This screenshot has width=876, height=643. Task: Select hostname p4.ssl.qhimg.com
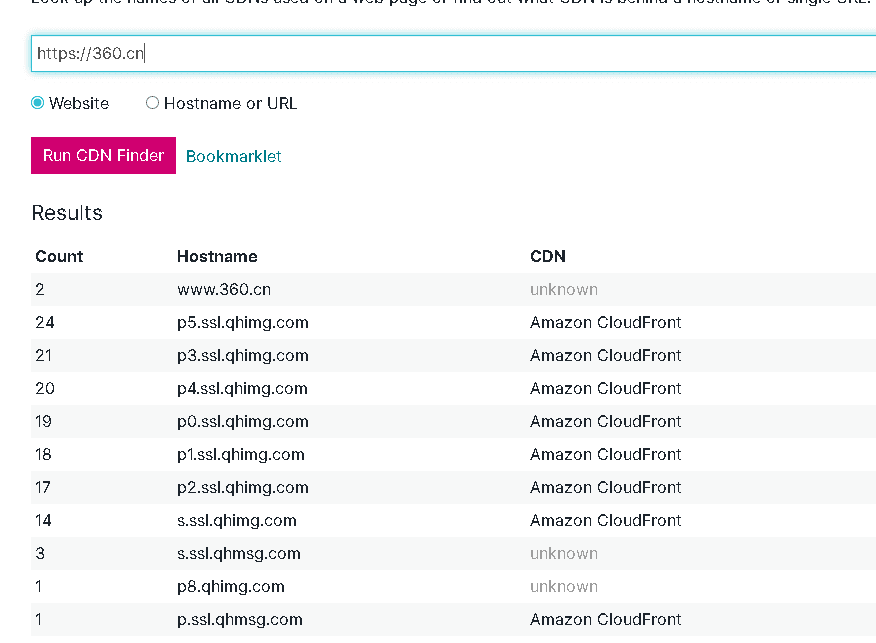(x=242, y=388)
